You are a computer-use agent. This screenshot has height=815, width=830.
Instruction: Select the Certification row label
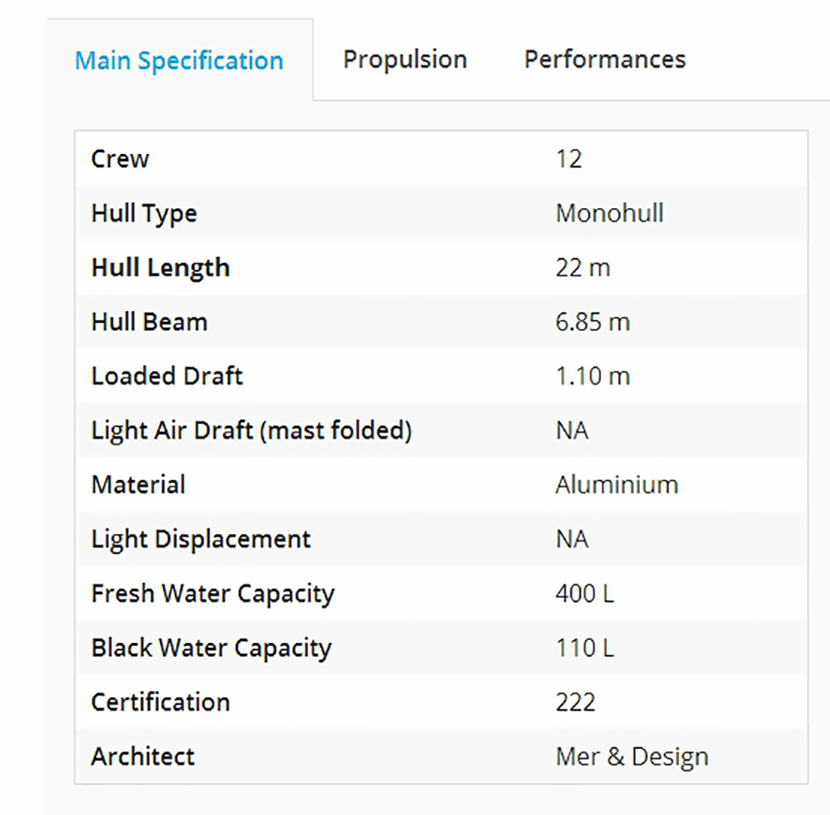(160, 702)
